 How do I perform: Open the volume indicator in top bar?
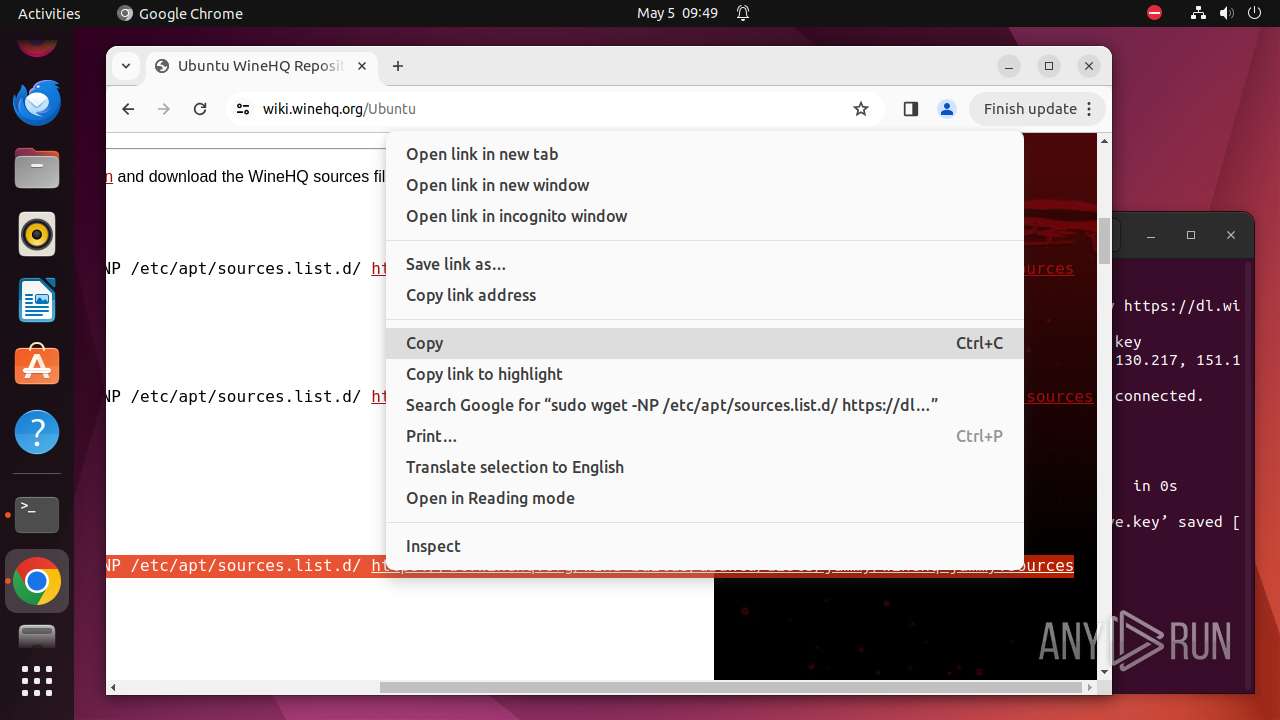(x=1226, y=13)
